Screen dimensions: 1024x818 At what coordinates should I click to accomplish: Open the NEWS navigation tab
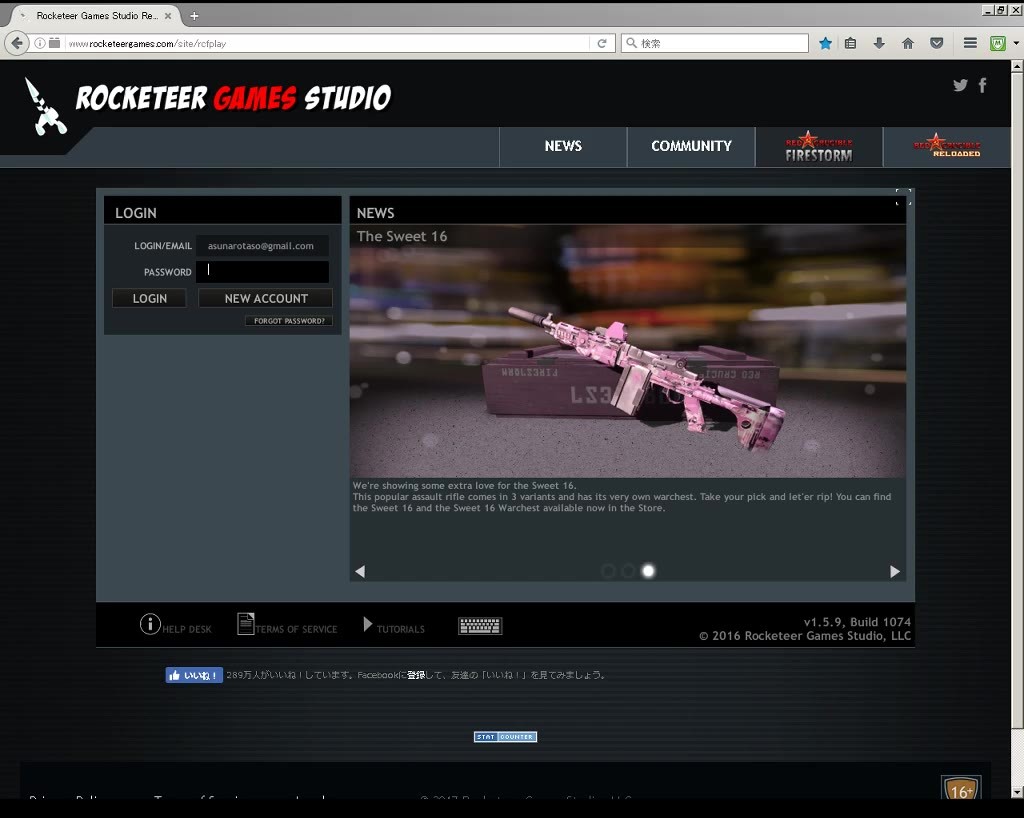point(563,146)
